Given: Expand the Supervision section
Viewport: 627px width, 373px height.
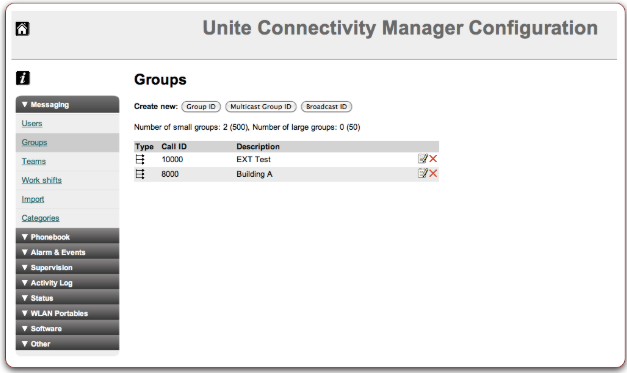Looking at the screenshot, I should click(67, 267).
